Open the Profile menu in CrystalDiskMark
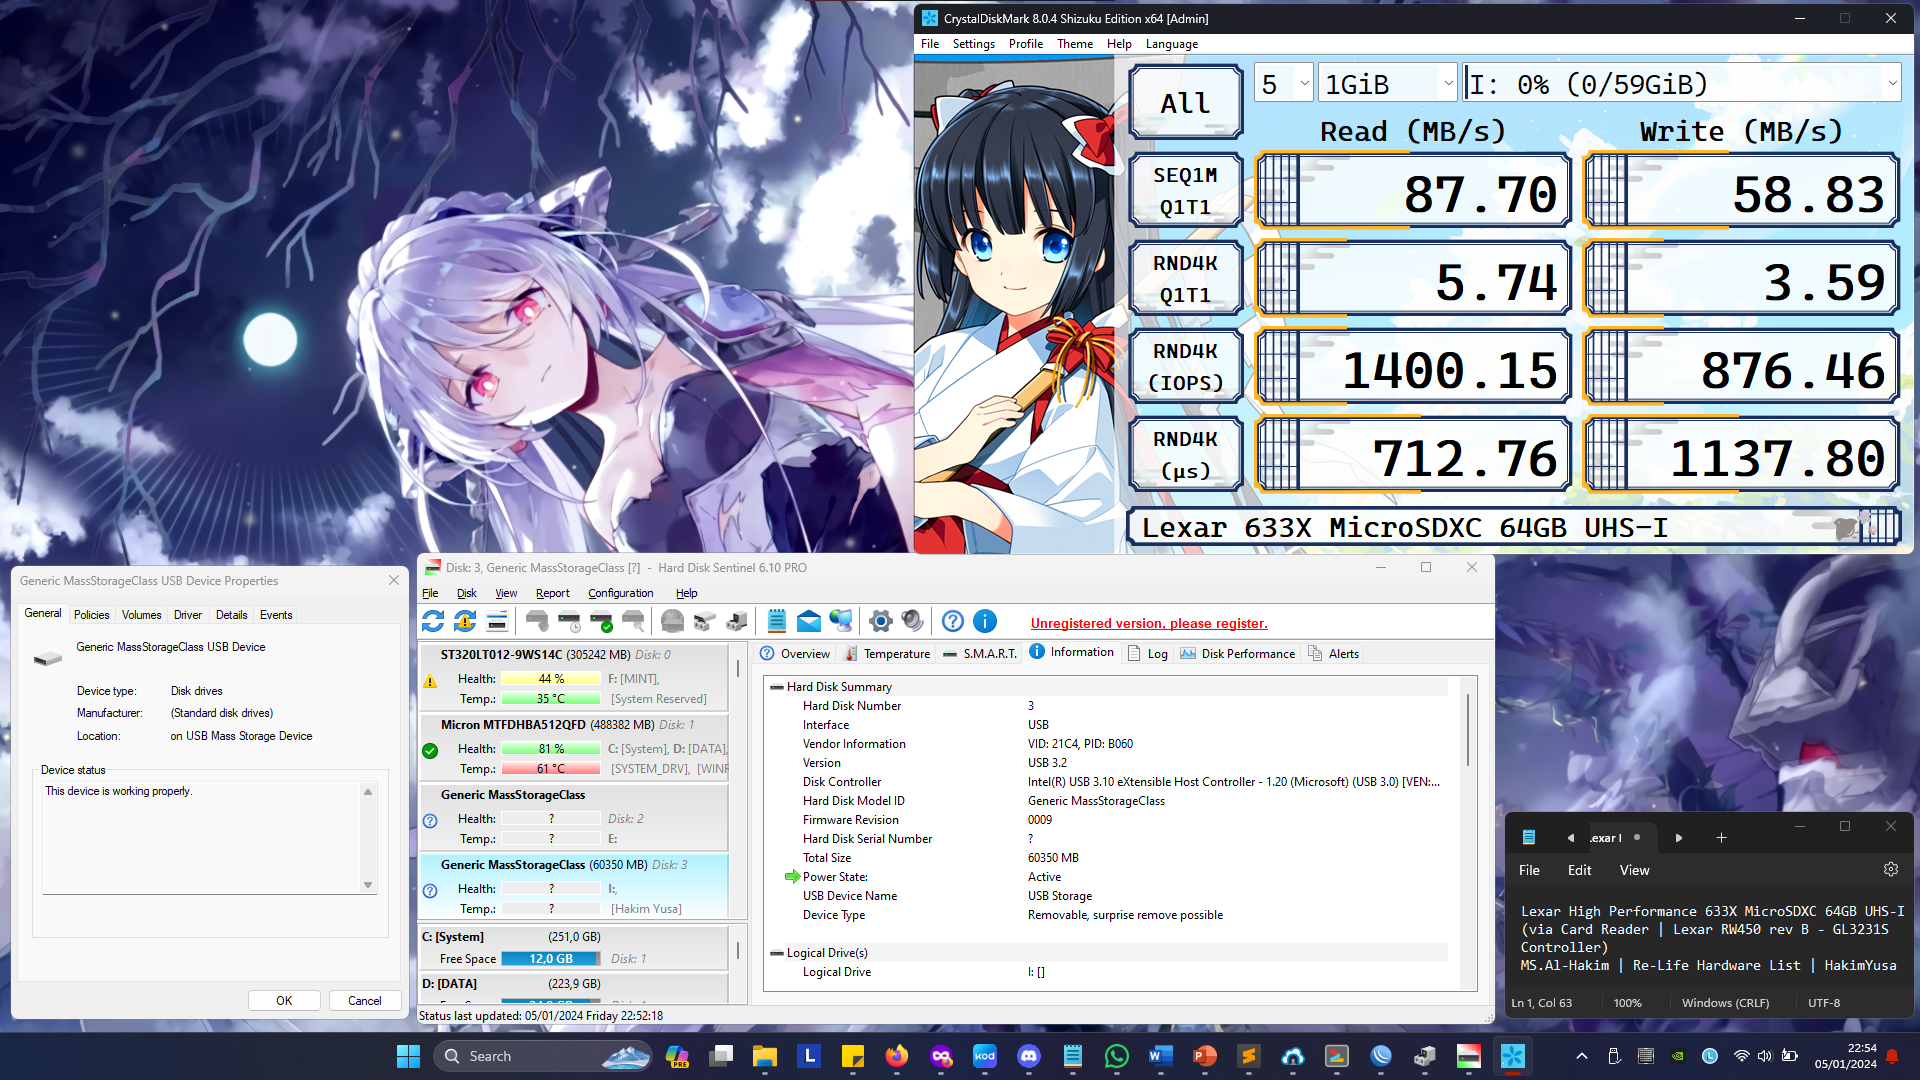Screen dimensions: 1920x1080 [1025, 44]
